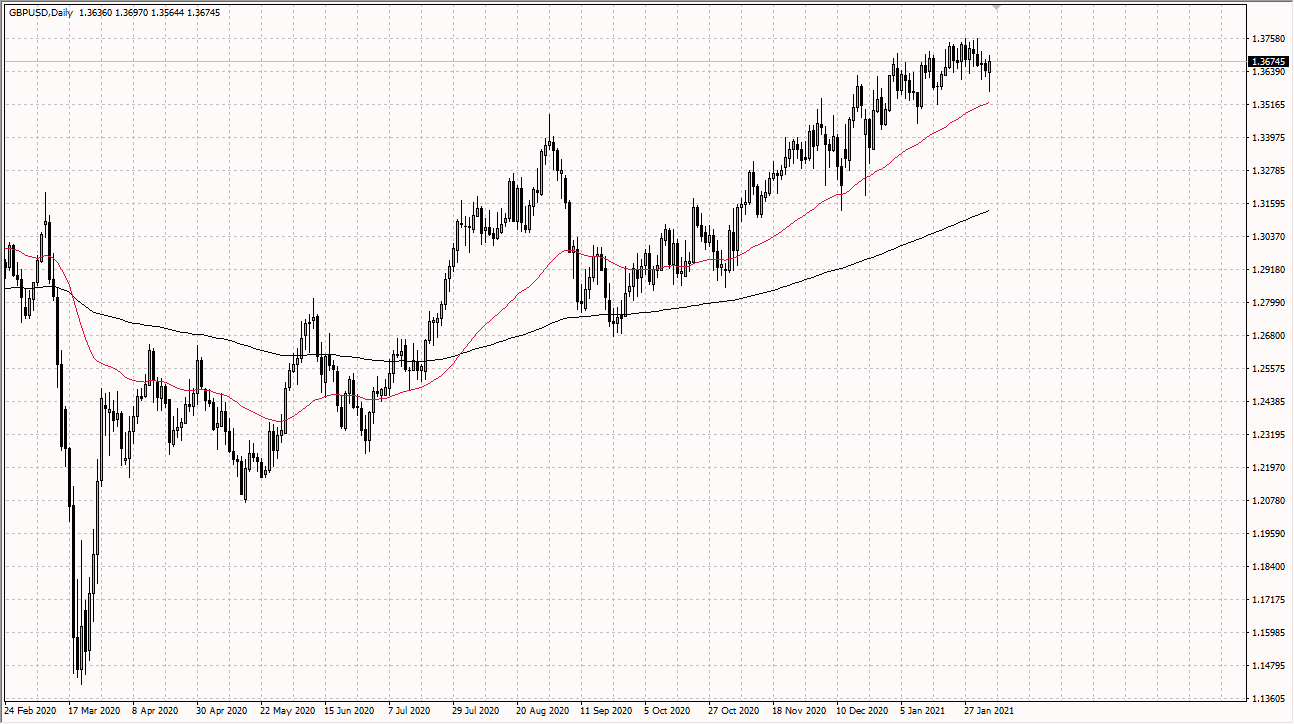This screenshot has height=724, width=1294.
Task: Click the 1.23195 price axis label
Action: pos(1267,435)
